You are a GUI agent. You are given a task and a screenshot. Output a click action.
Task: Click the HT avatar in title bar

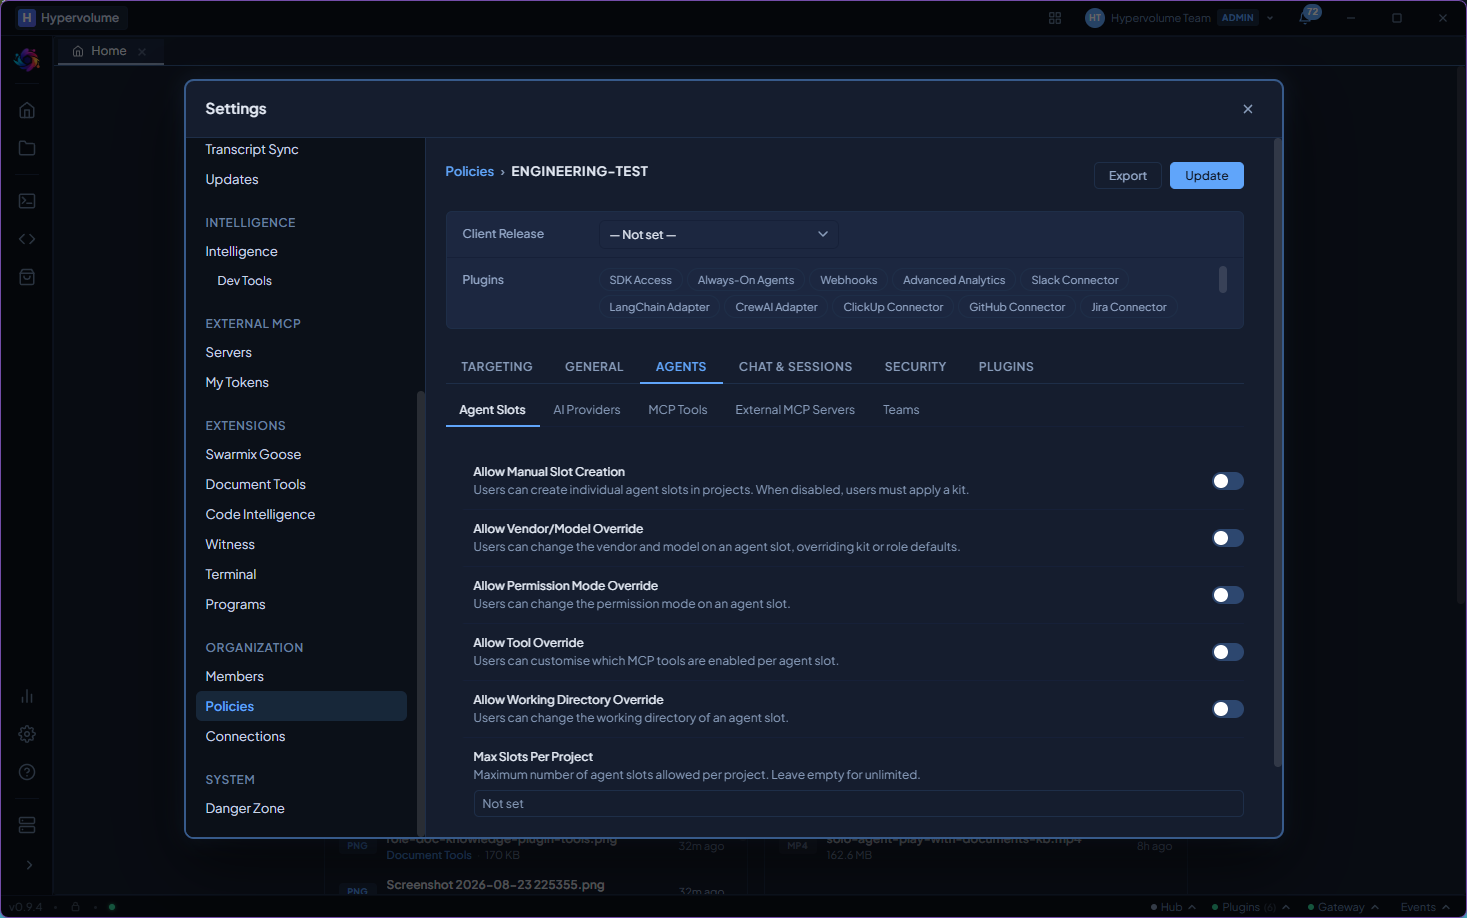click(x=1095, y=18)
